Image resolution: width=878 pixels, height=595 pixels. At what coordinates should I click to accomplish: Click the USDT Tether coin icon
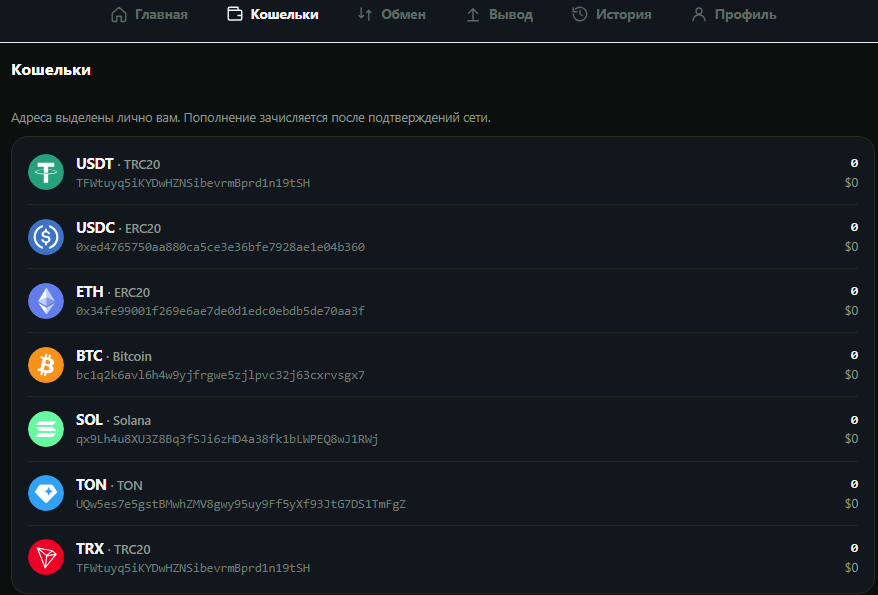[x=46, y=172]
